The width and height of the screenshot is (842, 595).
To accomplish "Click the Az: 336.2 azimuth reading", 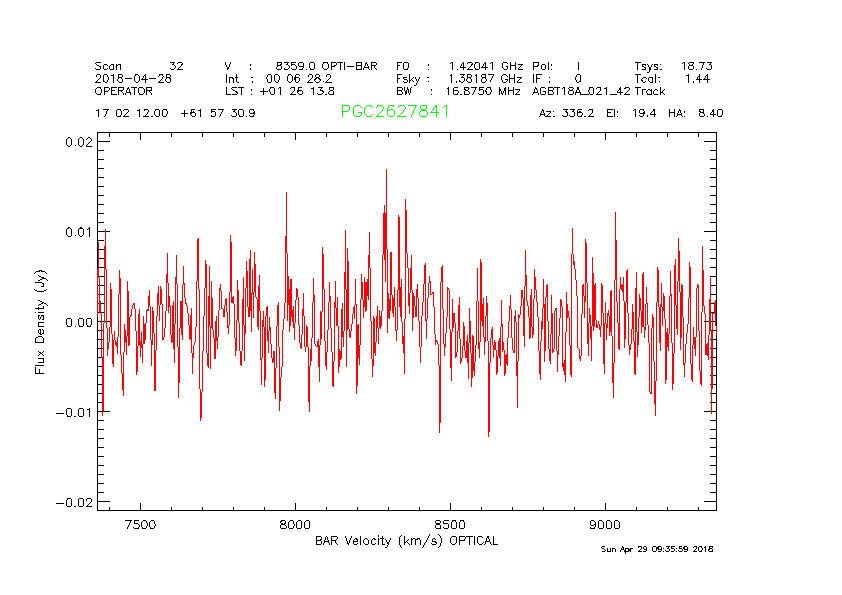I will pos(567,113).
